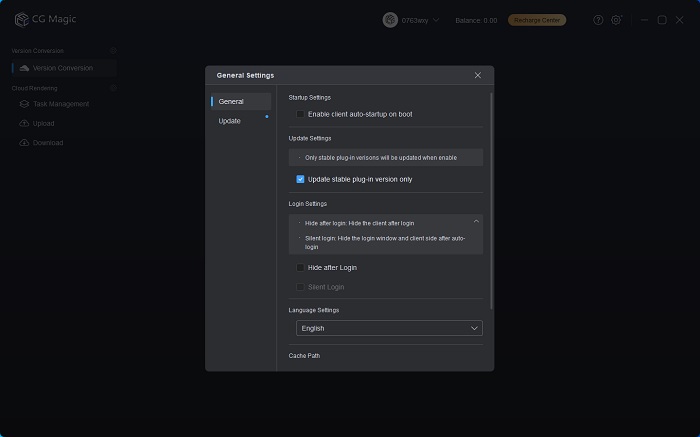
Task: Collapse the Cloud Rendering section icon
Action: pos(113,88)
